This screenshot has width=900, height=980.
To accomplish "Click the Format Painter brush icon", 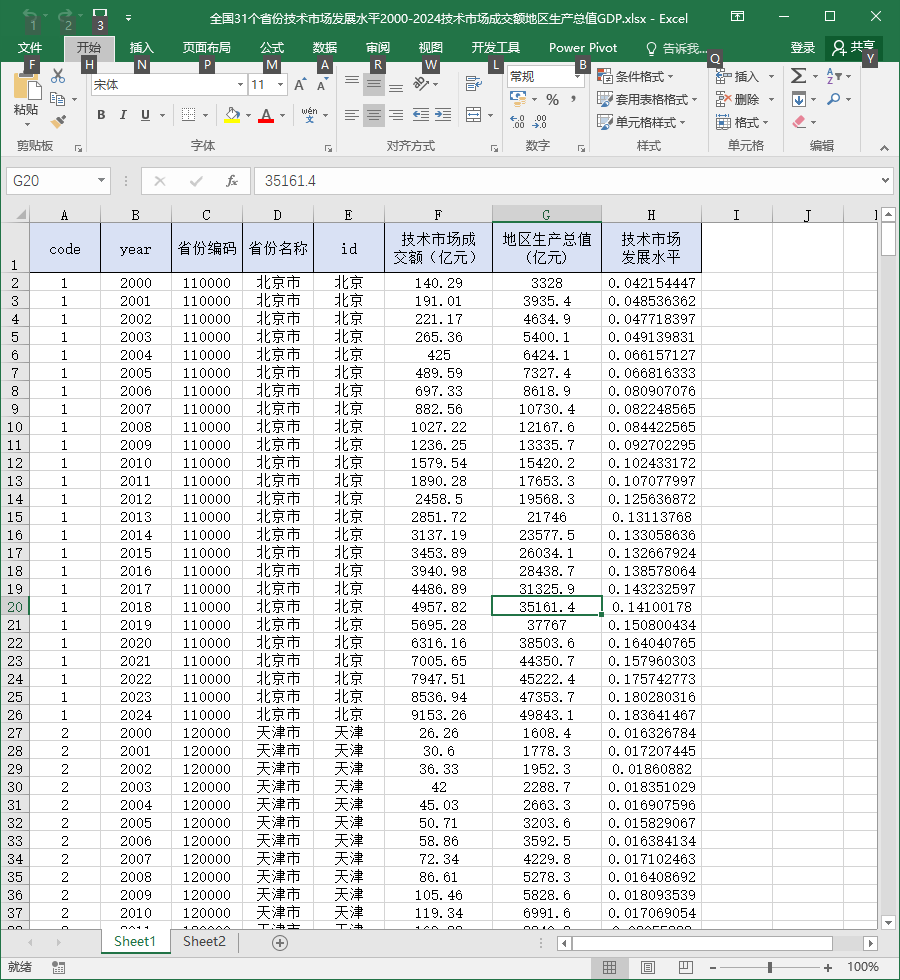I will (59, 121).
